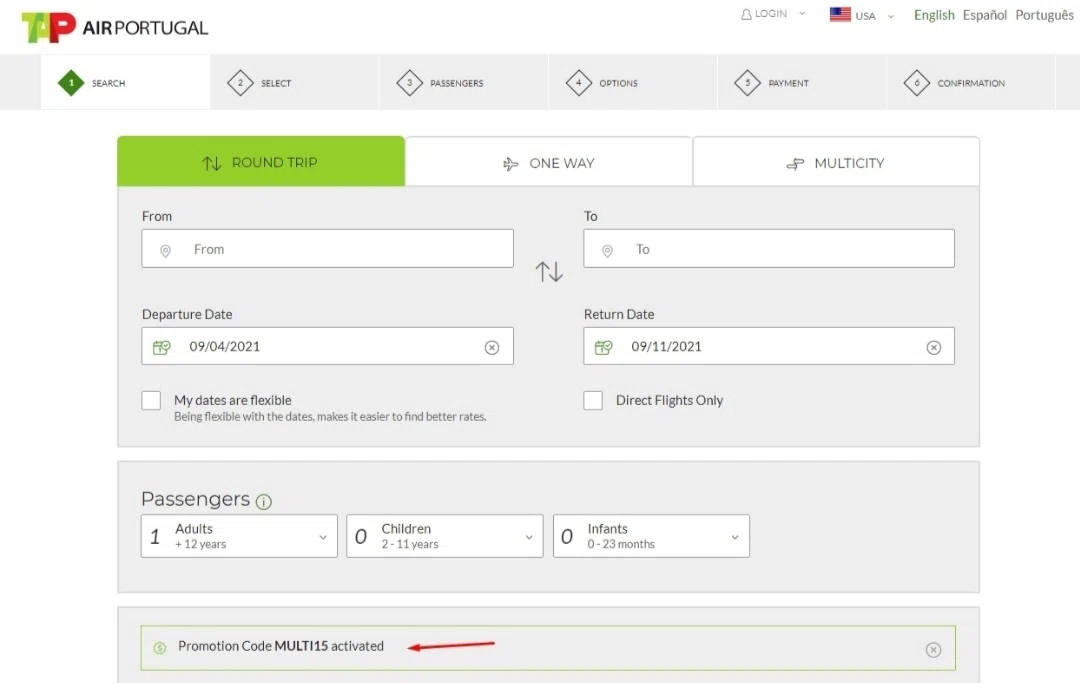Open the Departure Date calendar icon
This screenshot has width=1080, height=683.
point(161,347)
